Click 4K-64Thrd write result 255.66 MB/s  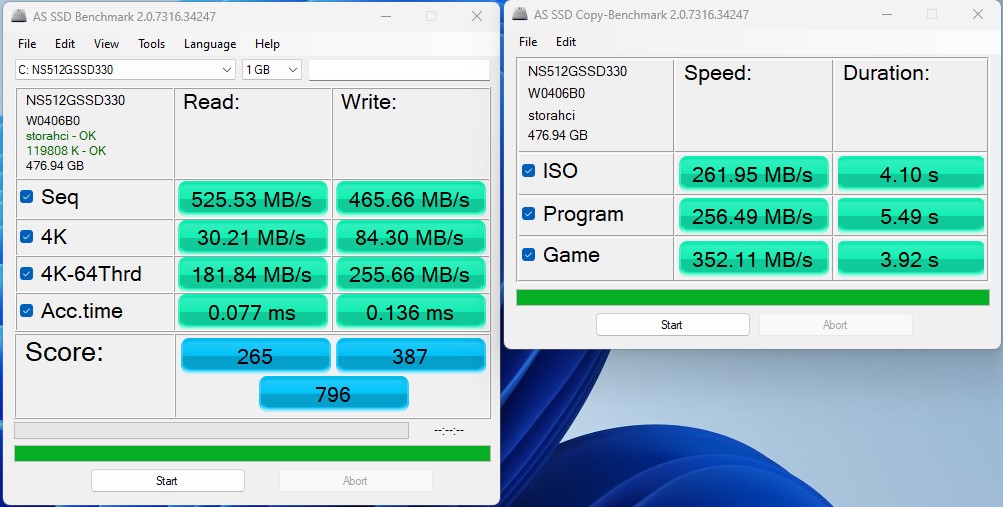[410, 274]
